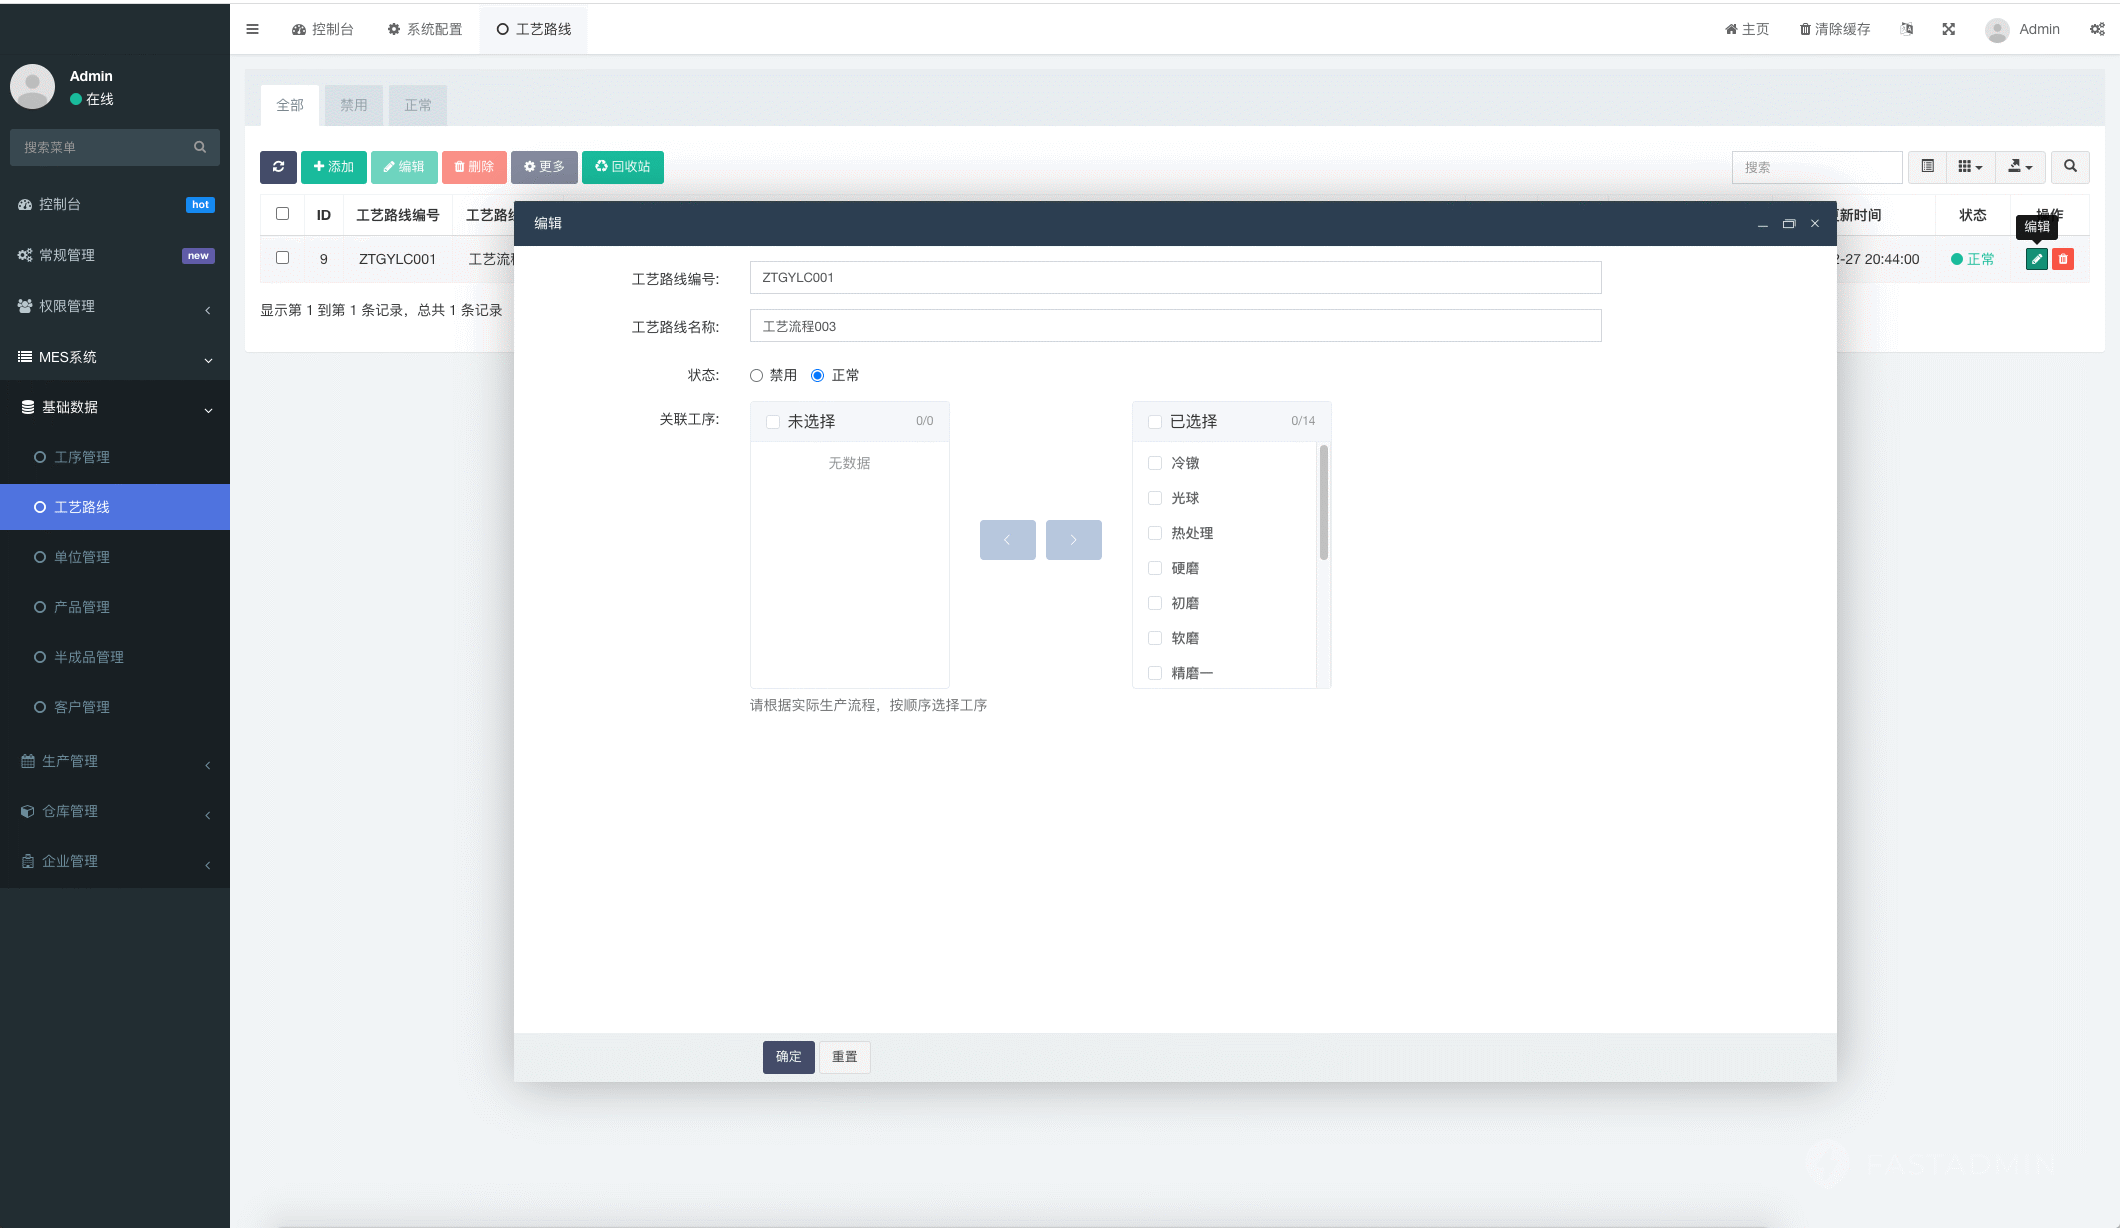Select the 禁用 status radio button

pyautogui.click(x=757, y=376)
